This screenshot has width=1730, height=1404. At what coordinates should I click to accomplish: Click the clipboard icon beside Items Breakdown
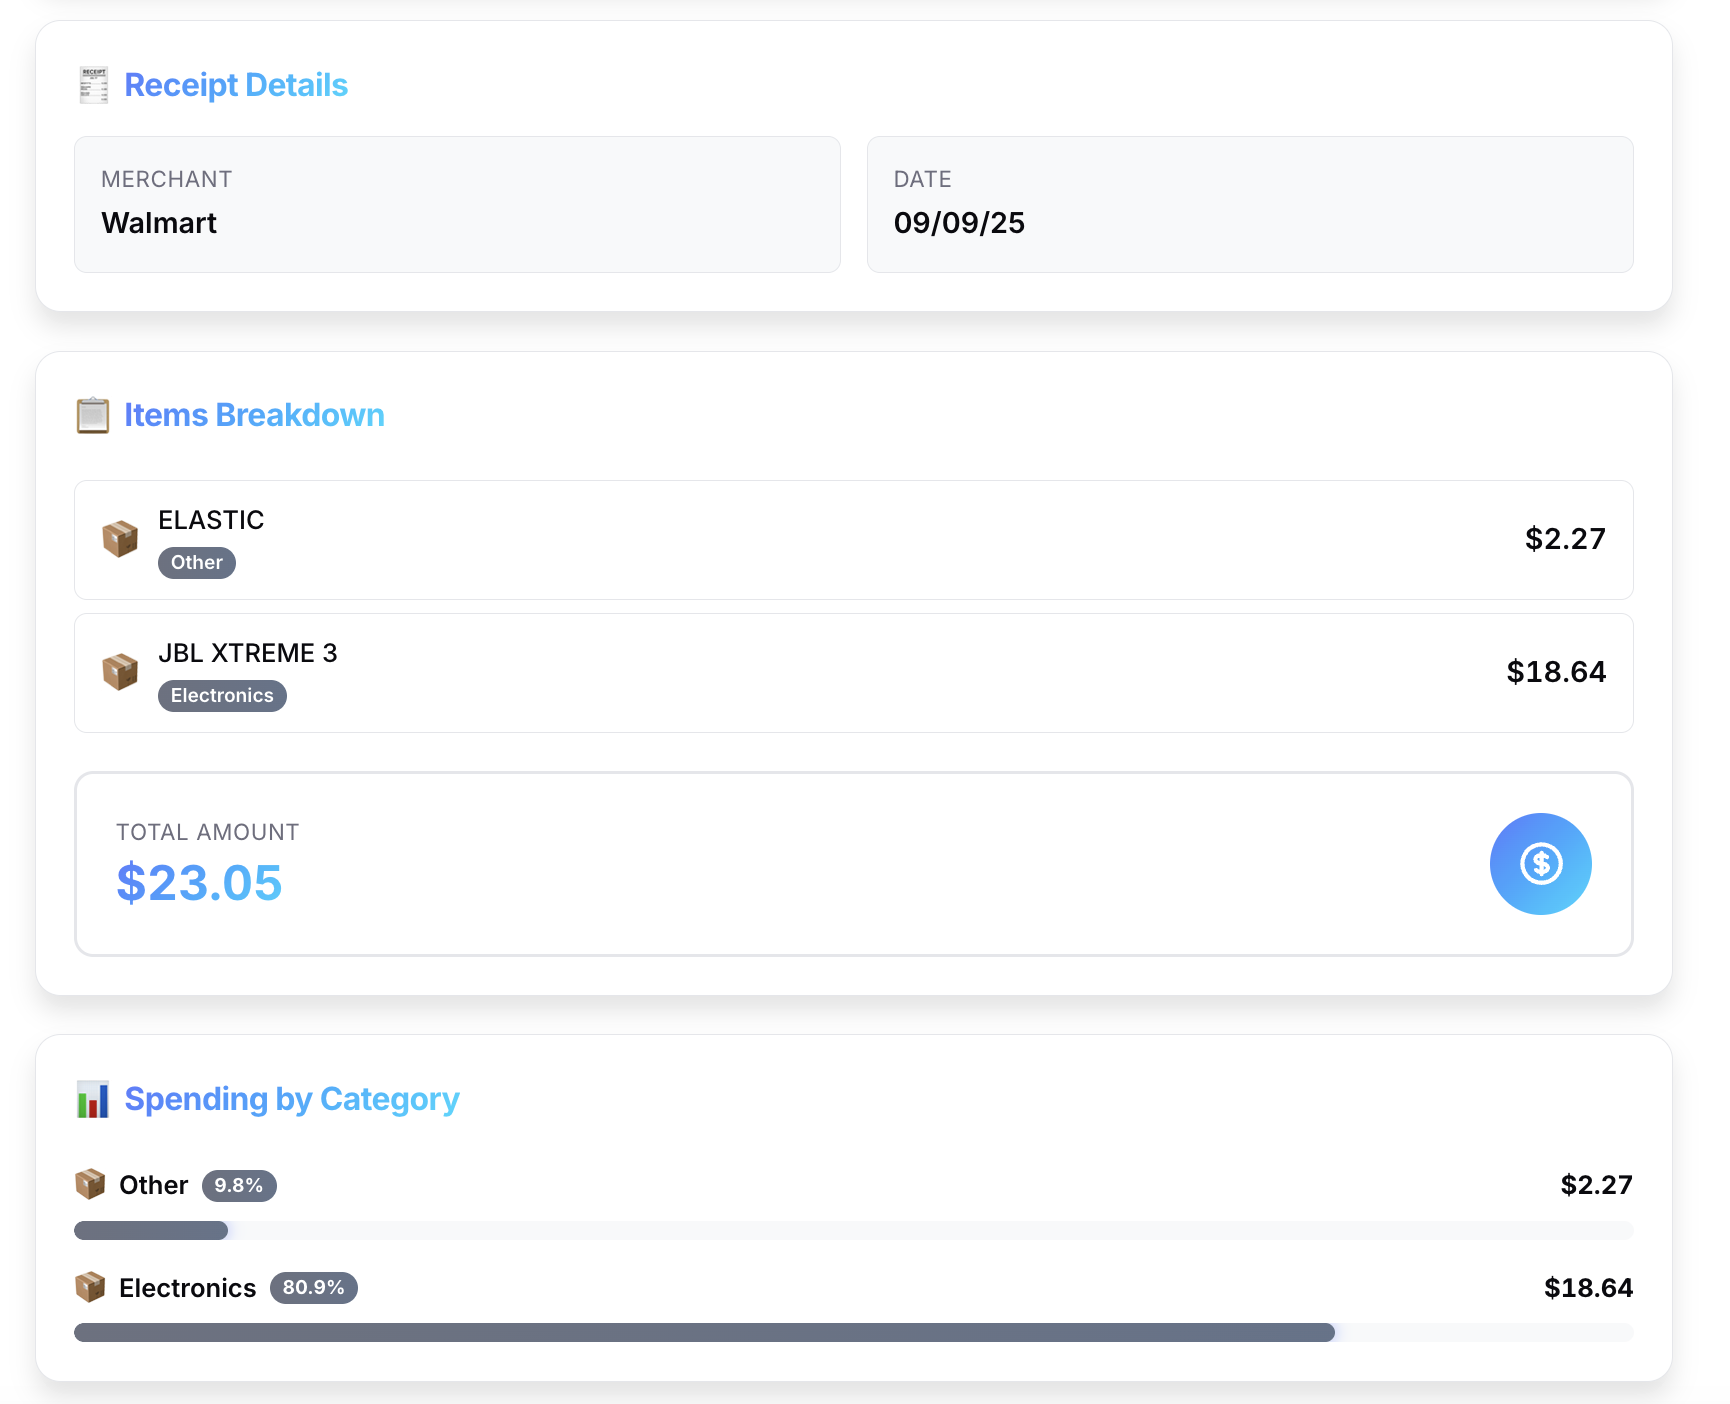93,415
